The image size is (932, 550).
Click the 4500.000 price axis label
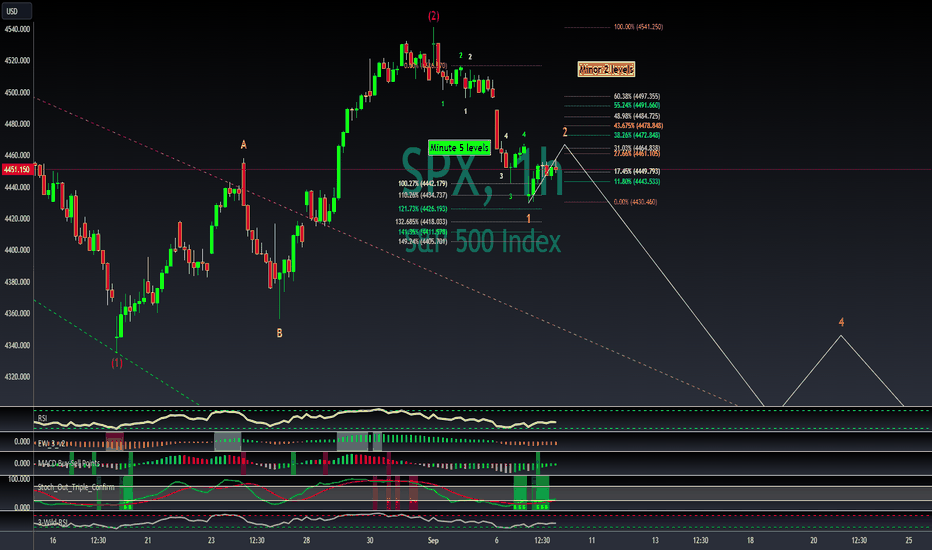coord(17,93)
